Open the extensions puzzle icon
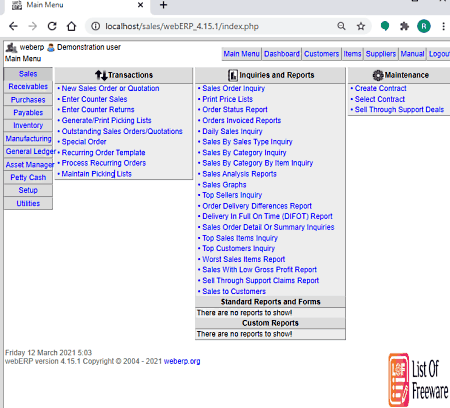 click(x=404, y=26)
